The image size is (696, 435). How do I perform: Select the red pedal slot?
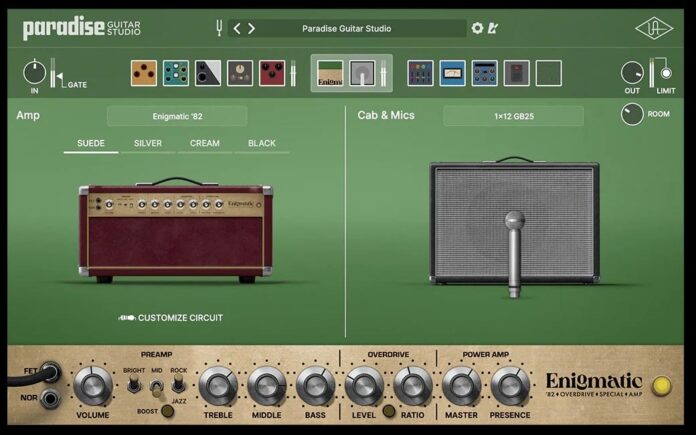tap(272, 73)
